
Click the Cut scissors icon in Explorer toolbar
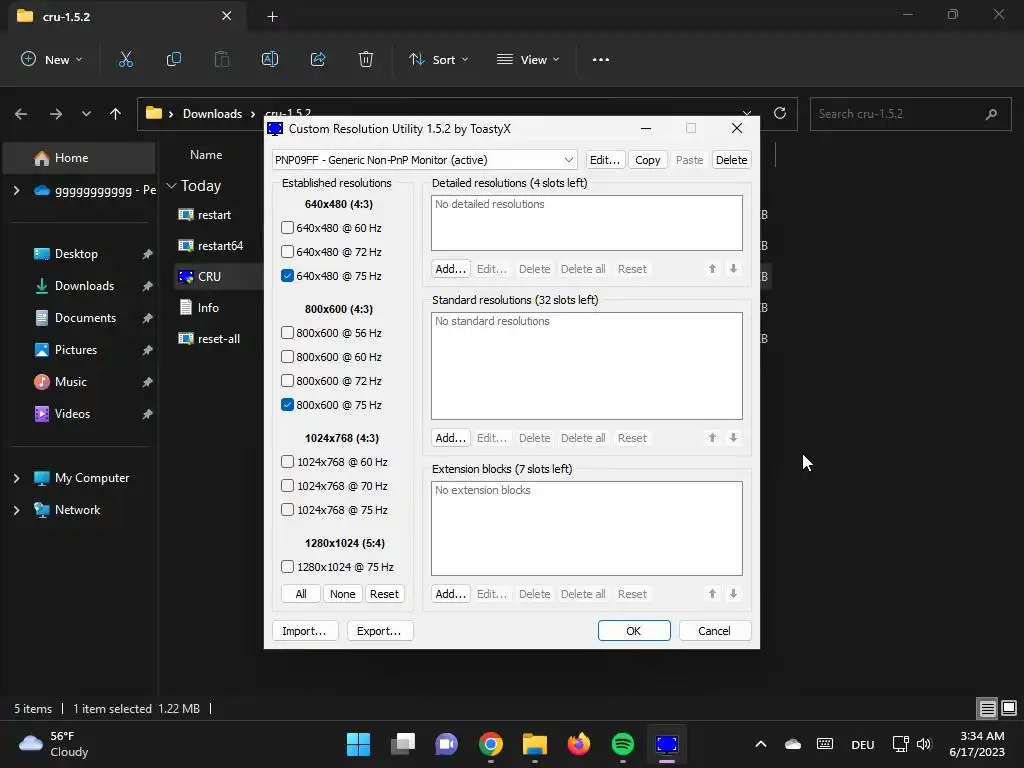[125, 59]
